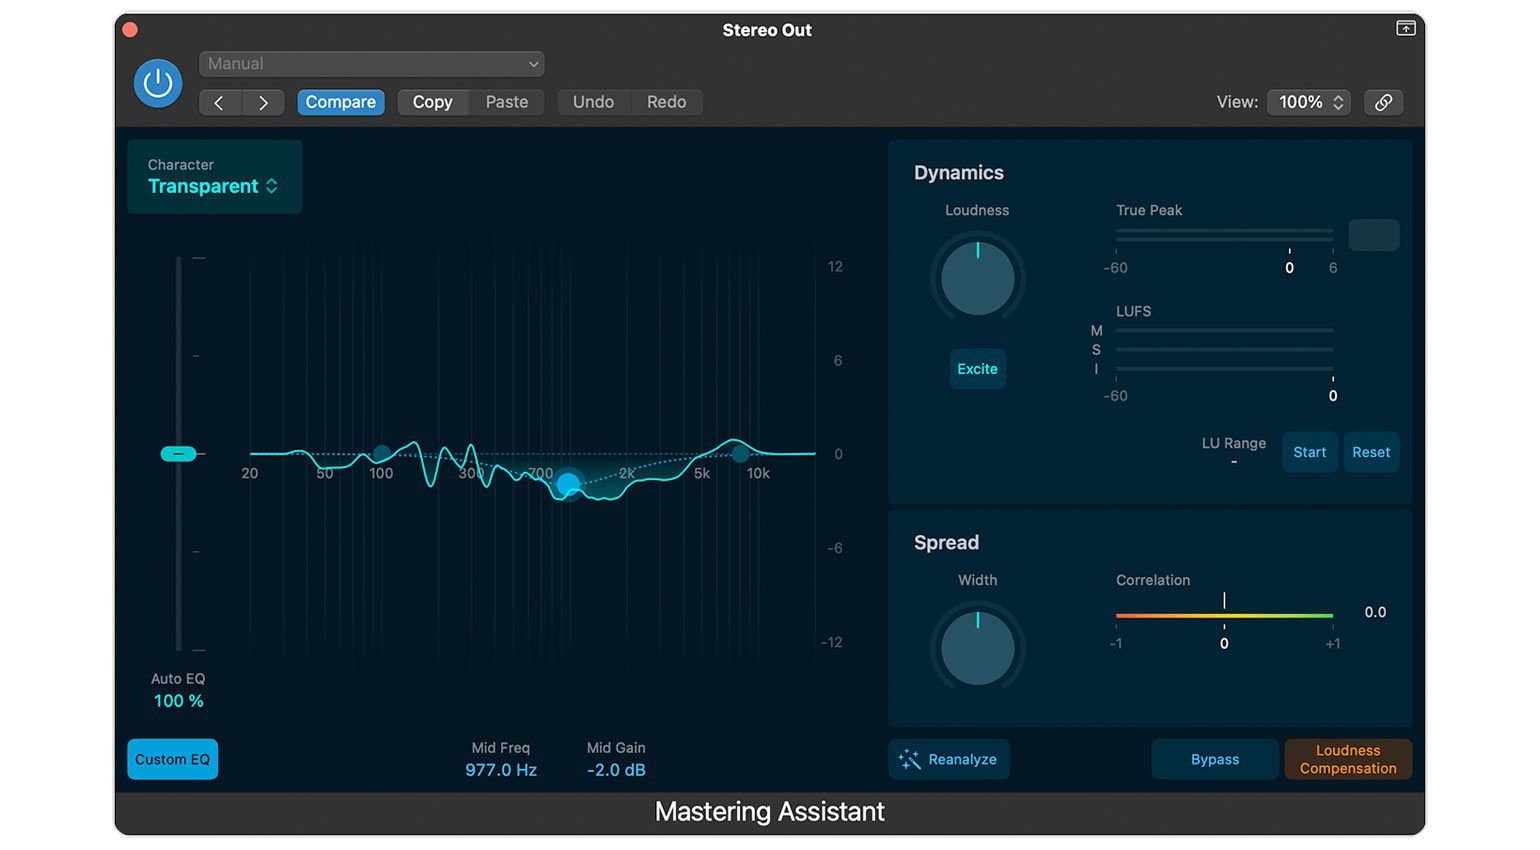The image size is (1540, 850).
Task: Copy the current plugin settings
Action: coord(432,102)
